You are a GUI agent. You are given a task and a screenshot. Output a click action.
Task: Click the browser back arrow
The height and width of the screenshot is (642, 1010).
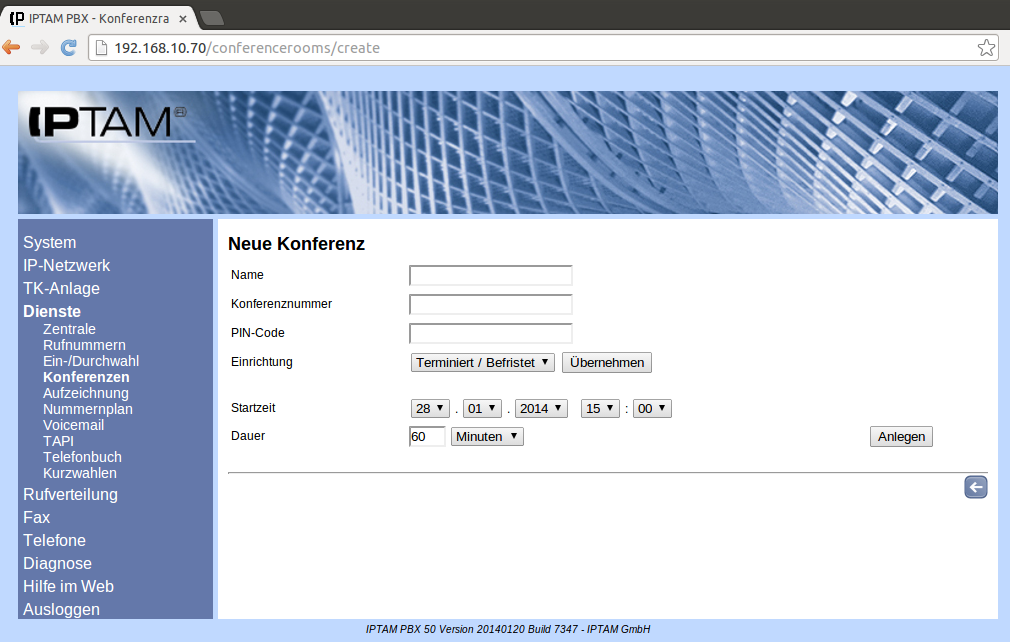coord(12,47)
